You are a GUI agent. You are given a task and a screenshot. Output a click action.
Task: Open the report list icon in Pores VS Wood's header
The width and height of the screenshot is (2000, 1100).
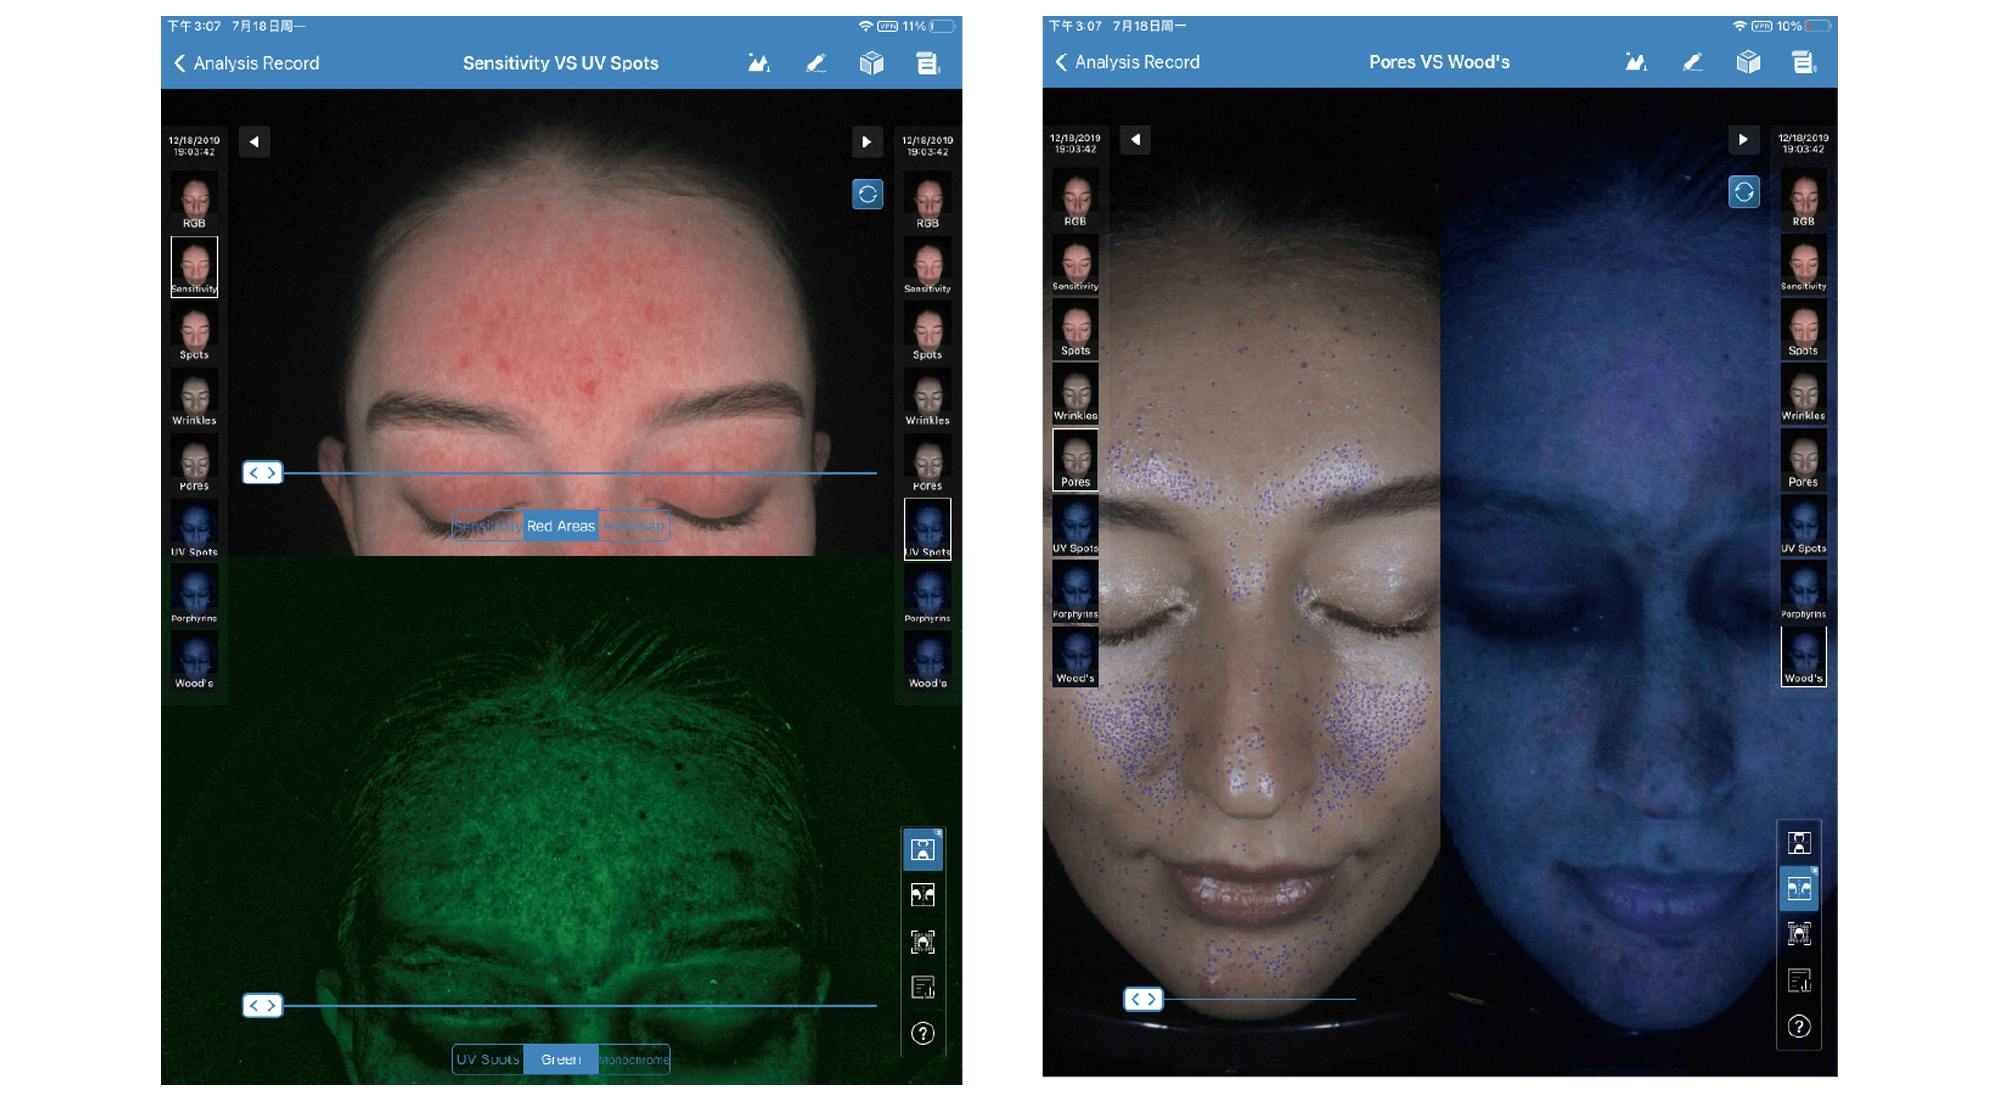tap(1804, 62)
